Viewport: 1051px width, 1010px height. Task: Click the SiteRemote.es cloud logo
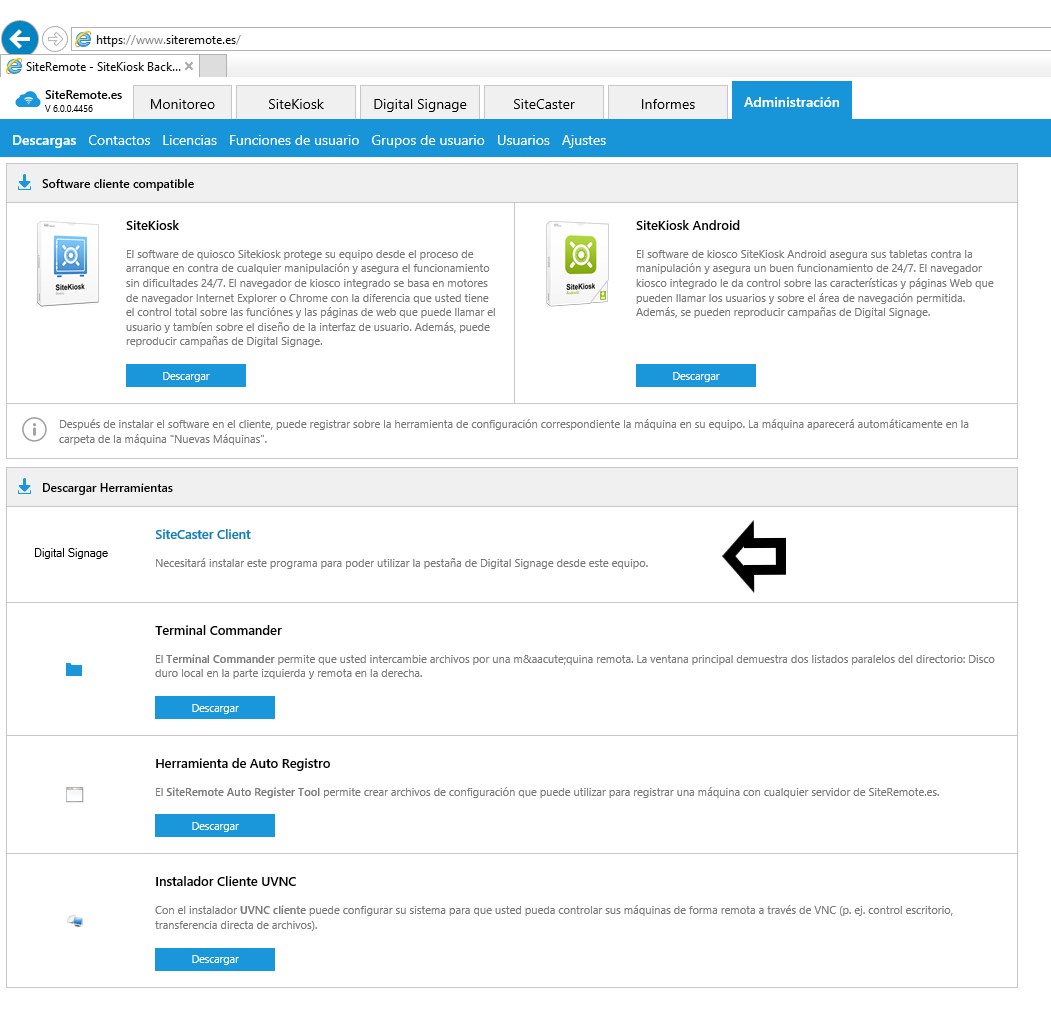coord(27,99)
